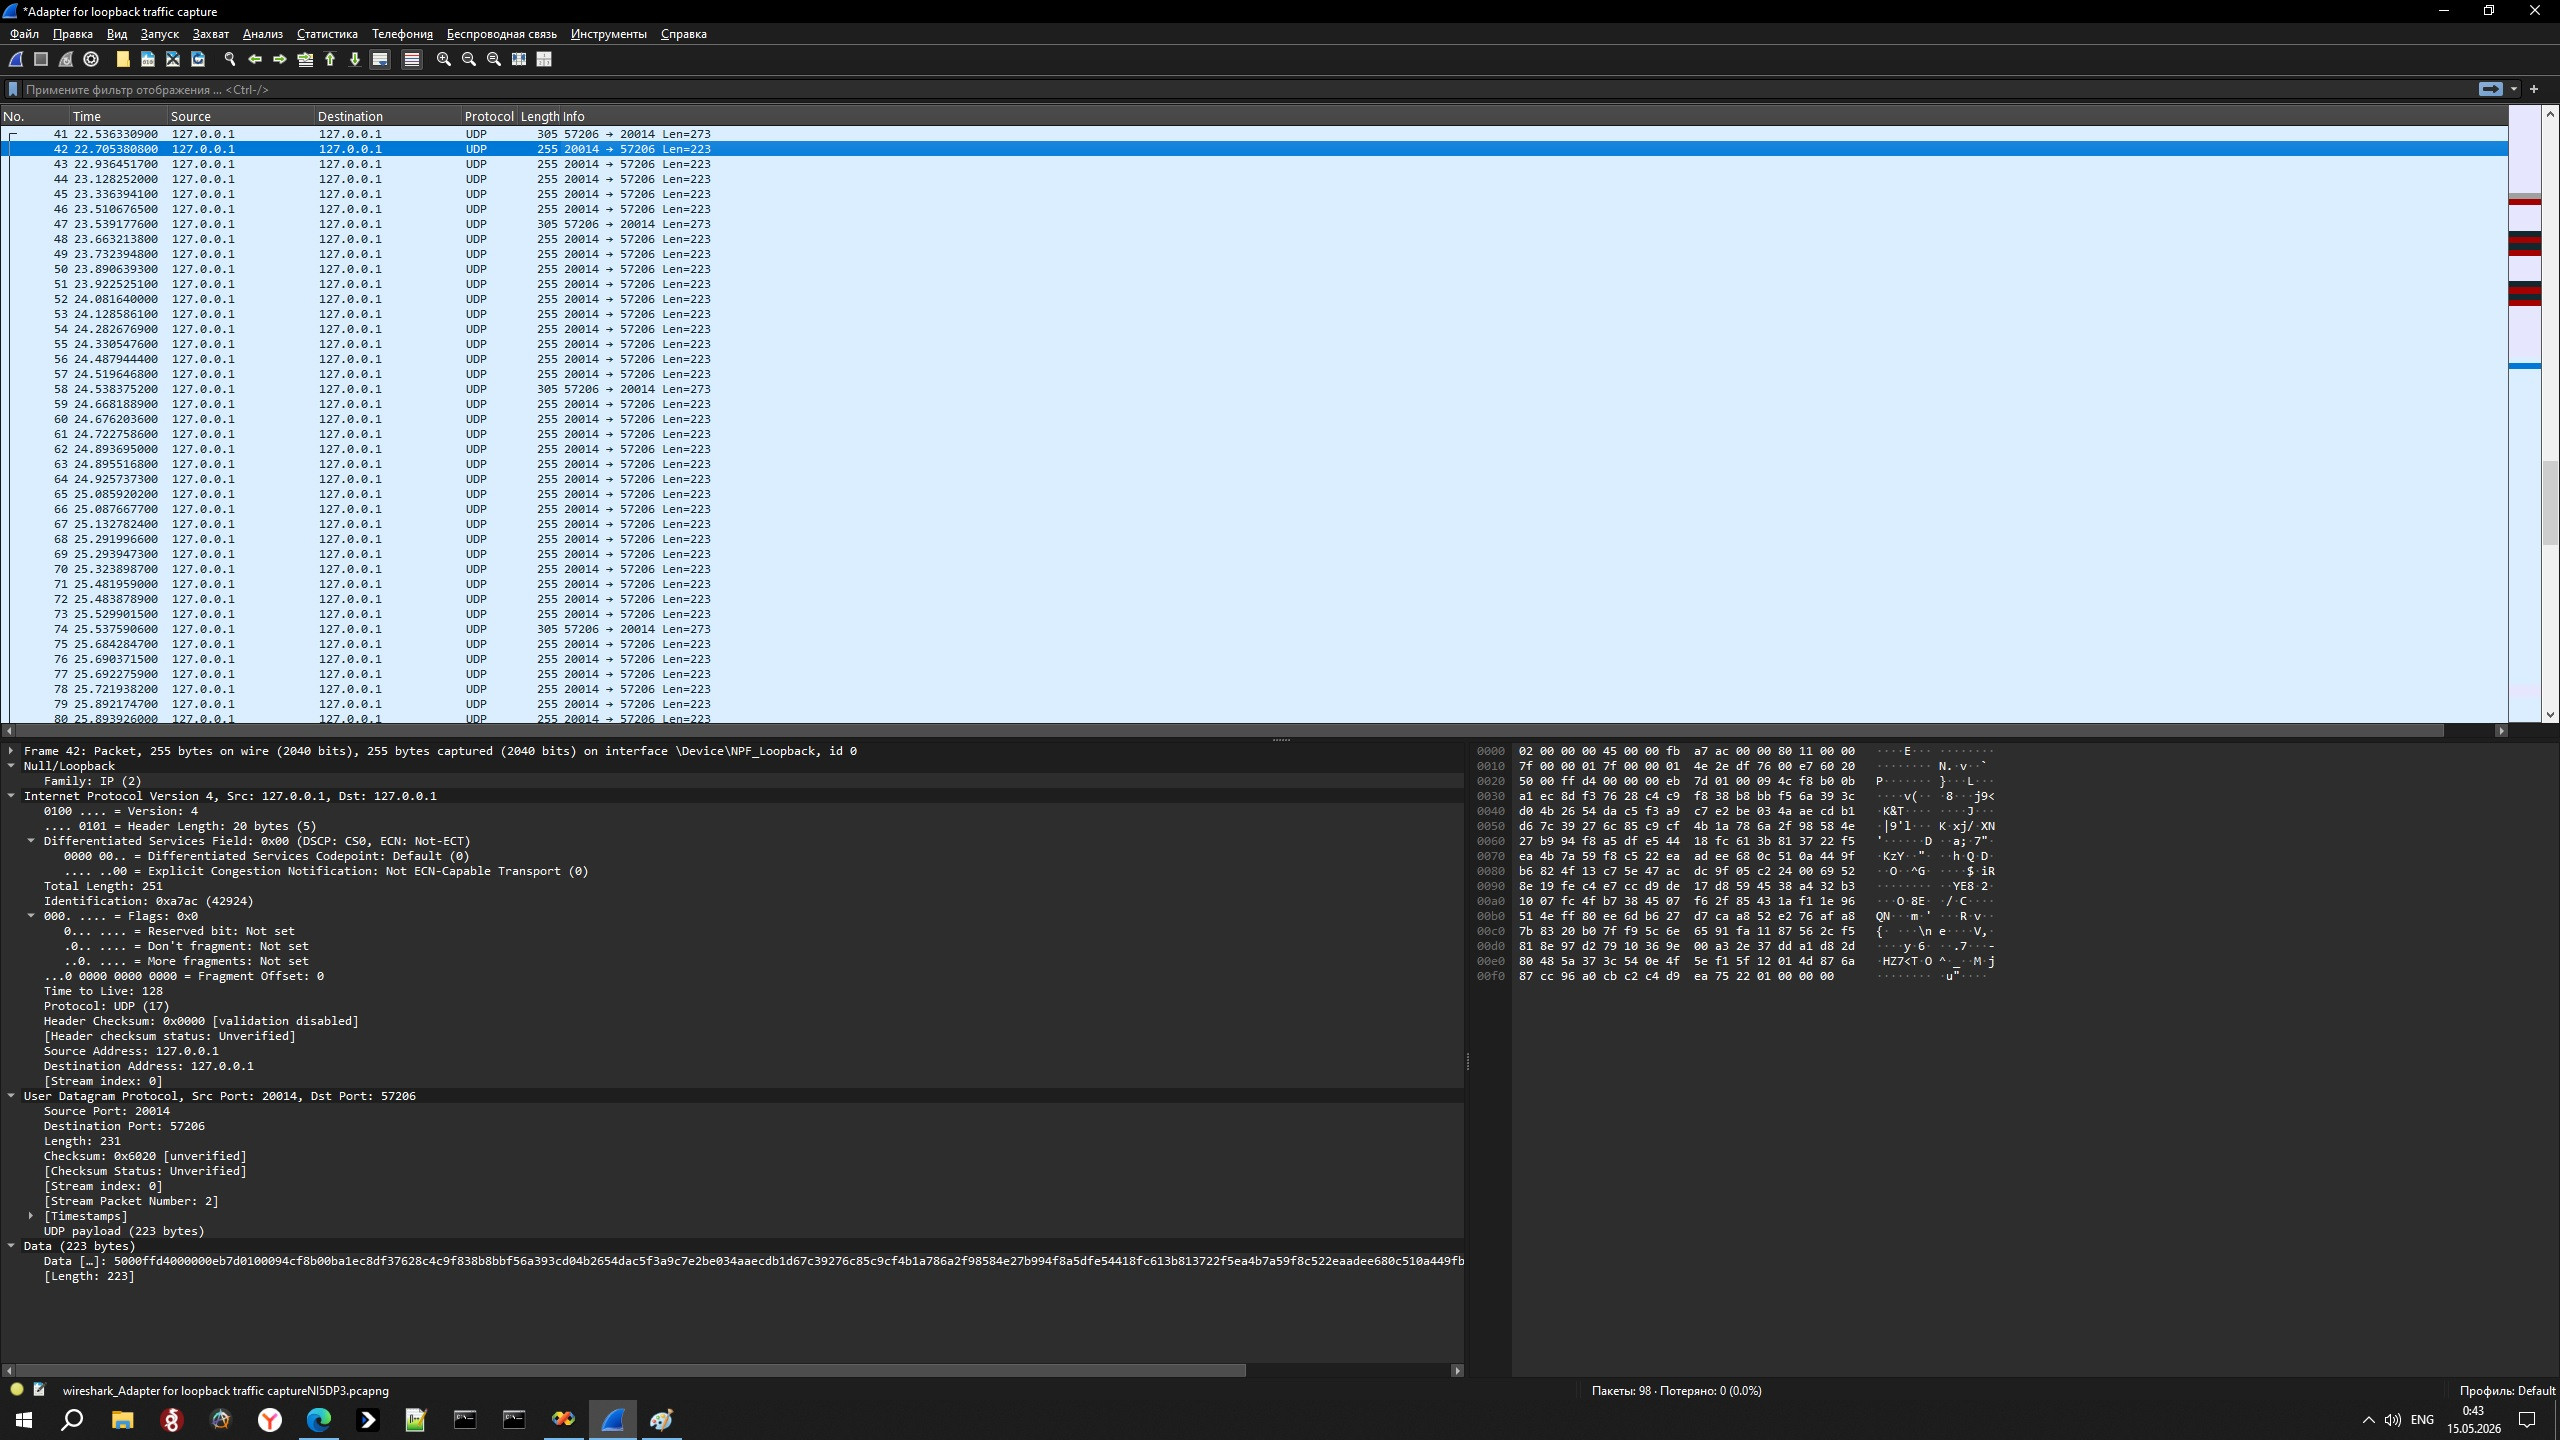2560x1440 pixels.
Task: Reset text size to normal
Action: (494, 59)
